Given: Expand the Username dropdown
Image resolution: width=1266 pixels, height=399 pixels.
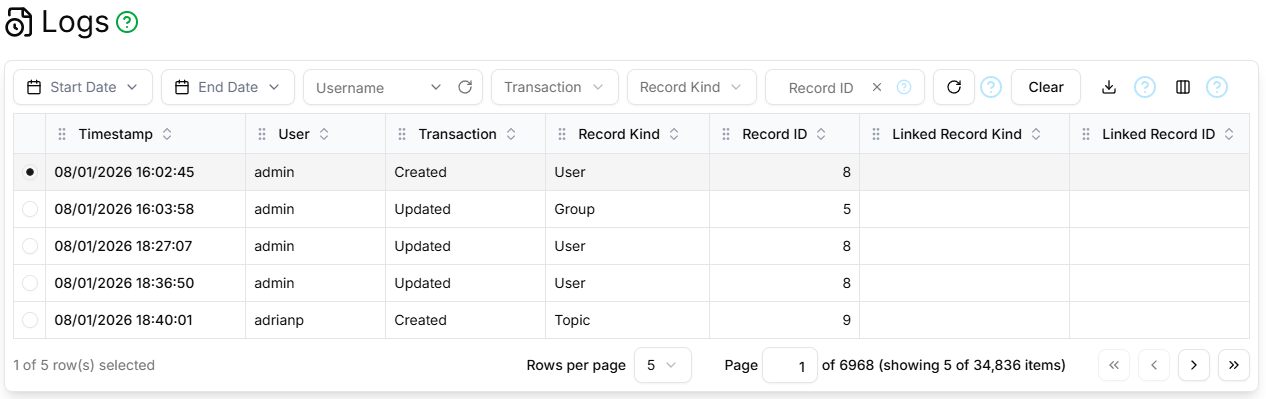Looking at the screenshot, I should (436, 87).
